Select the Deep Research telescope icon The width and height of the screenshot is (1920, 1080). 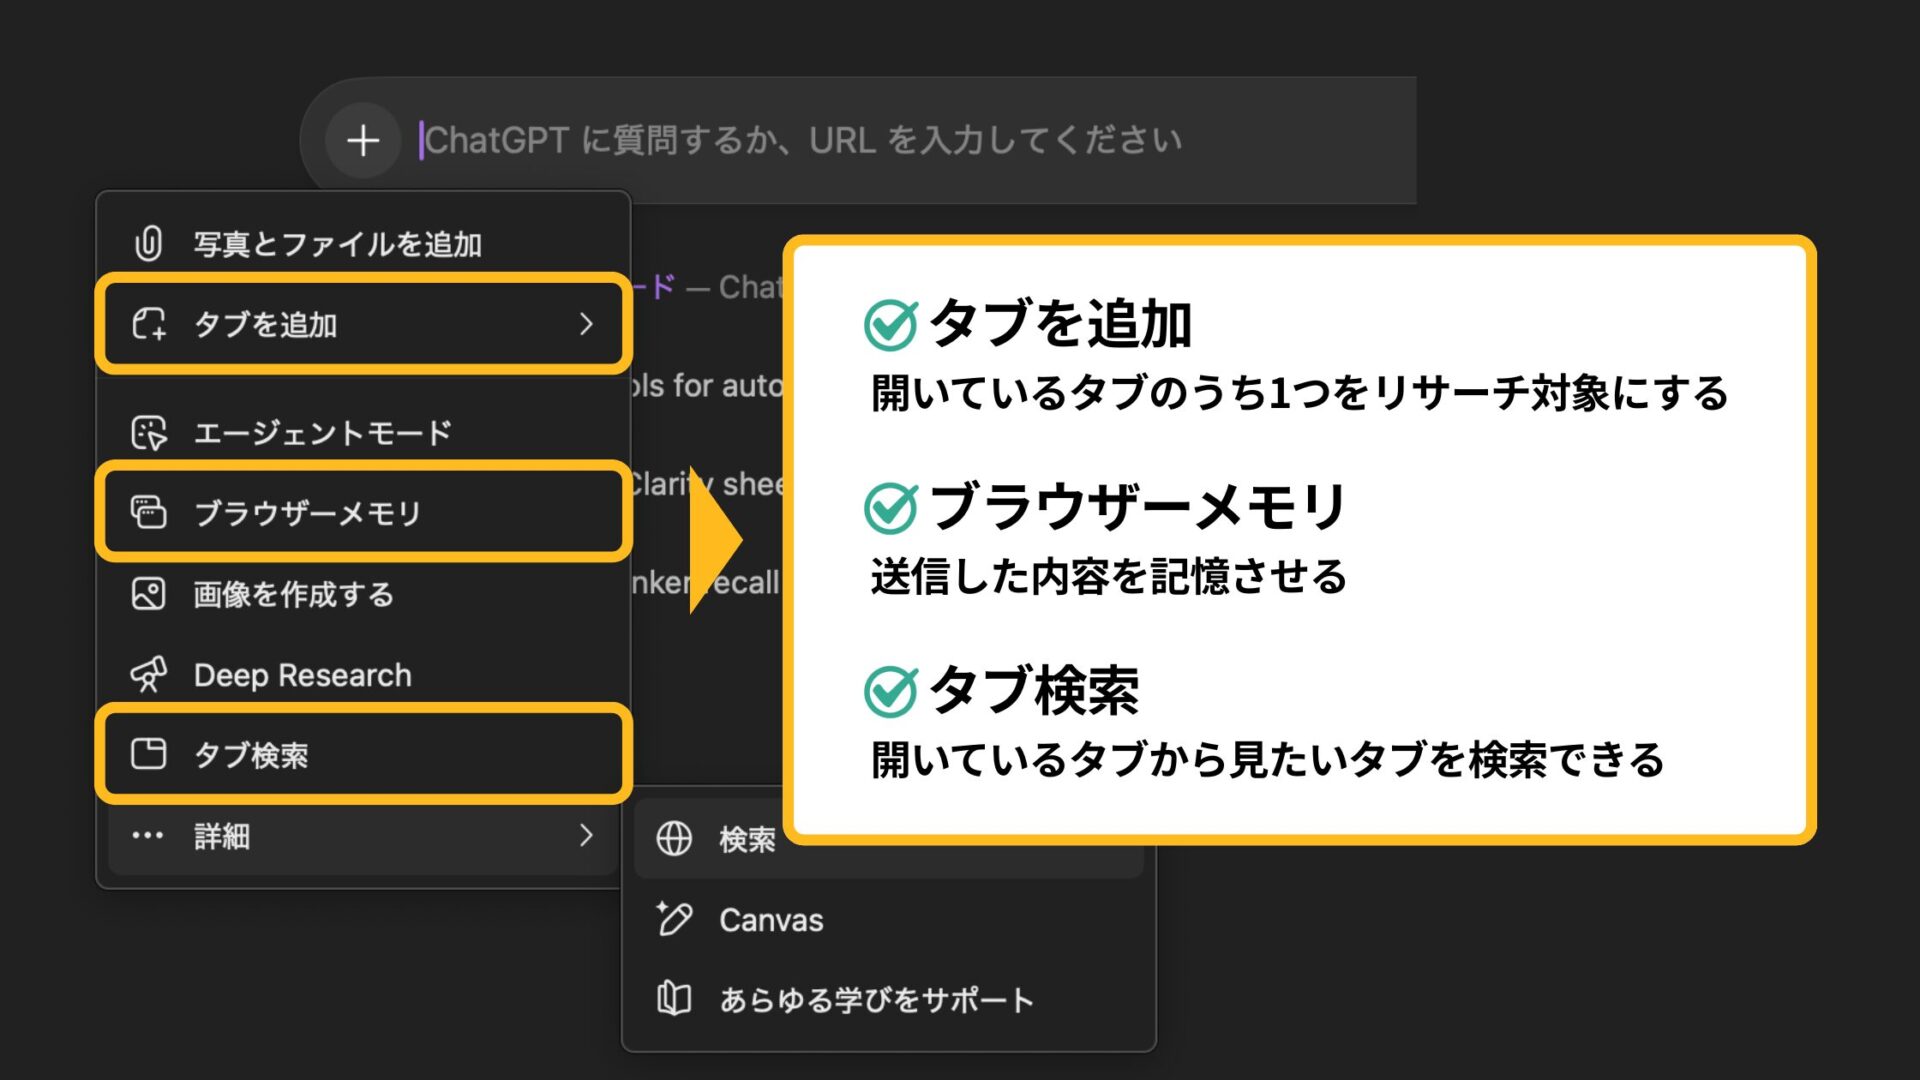click(148, 674)
